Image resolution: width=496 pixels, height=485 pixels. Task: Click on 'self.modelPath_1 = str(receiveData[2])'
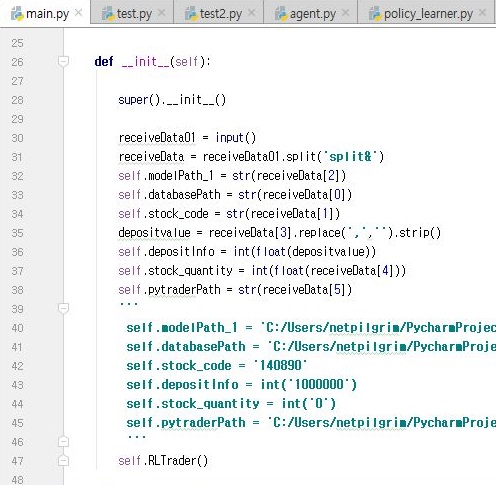[x=232, y=176]
